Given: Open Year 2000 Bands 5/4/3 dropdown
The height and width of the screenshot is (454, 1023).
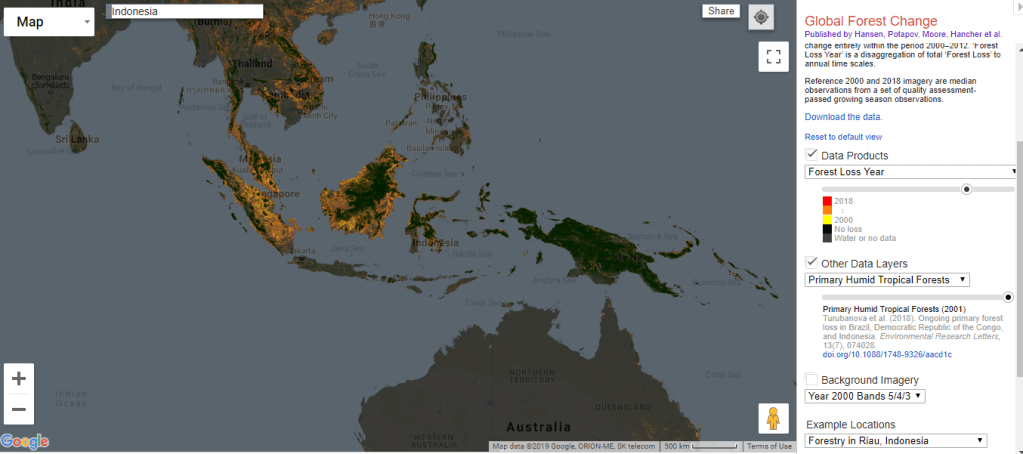Looking at the screenshot, I should coord(865,396).
